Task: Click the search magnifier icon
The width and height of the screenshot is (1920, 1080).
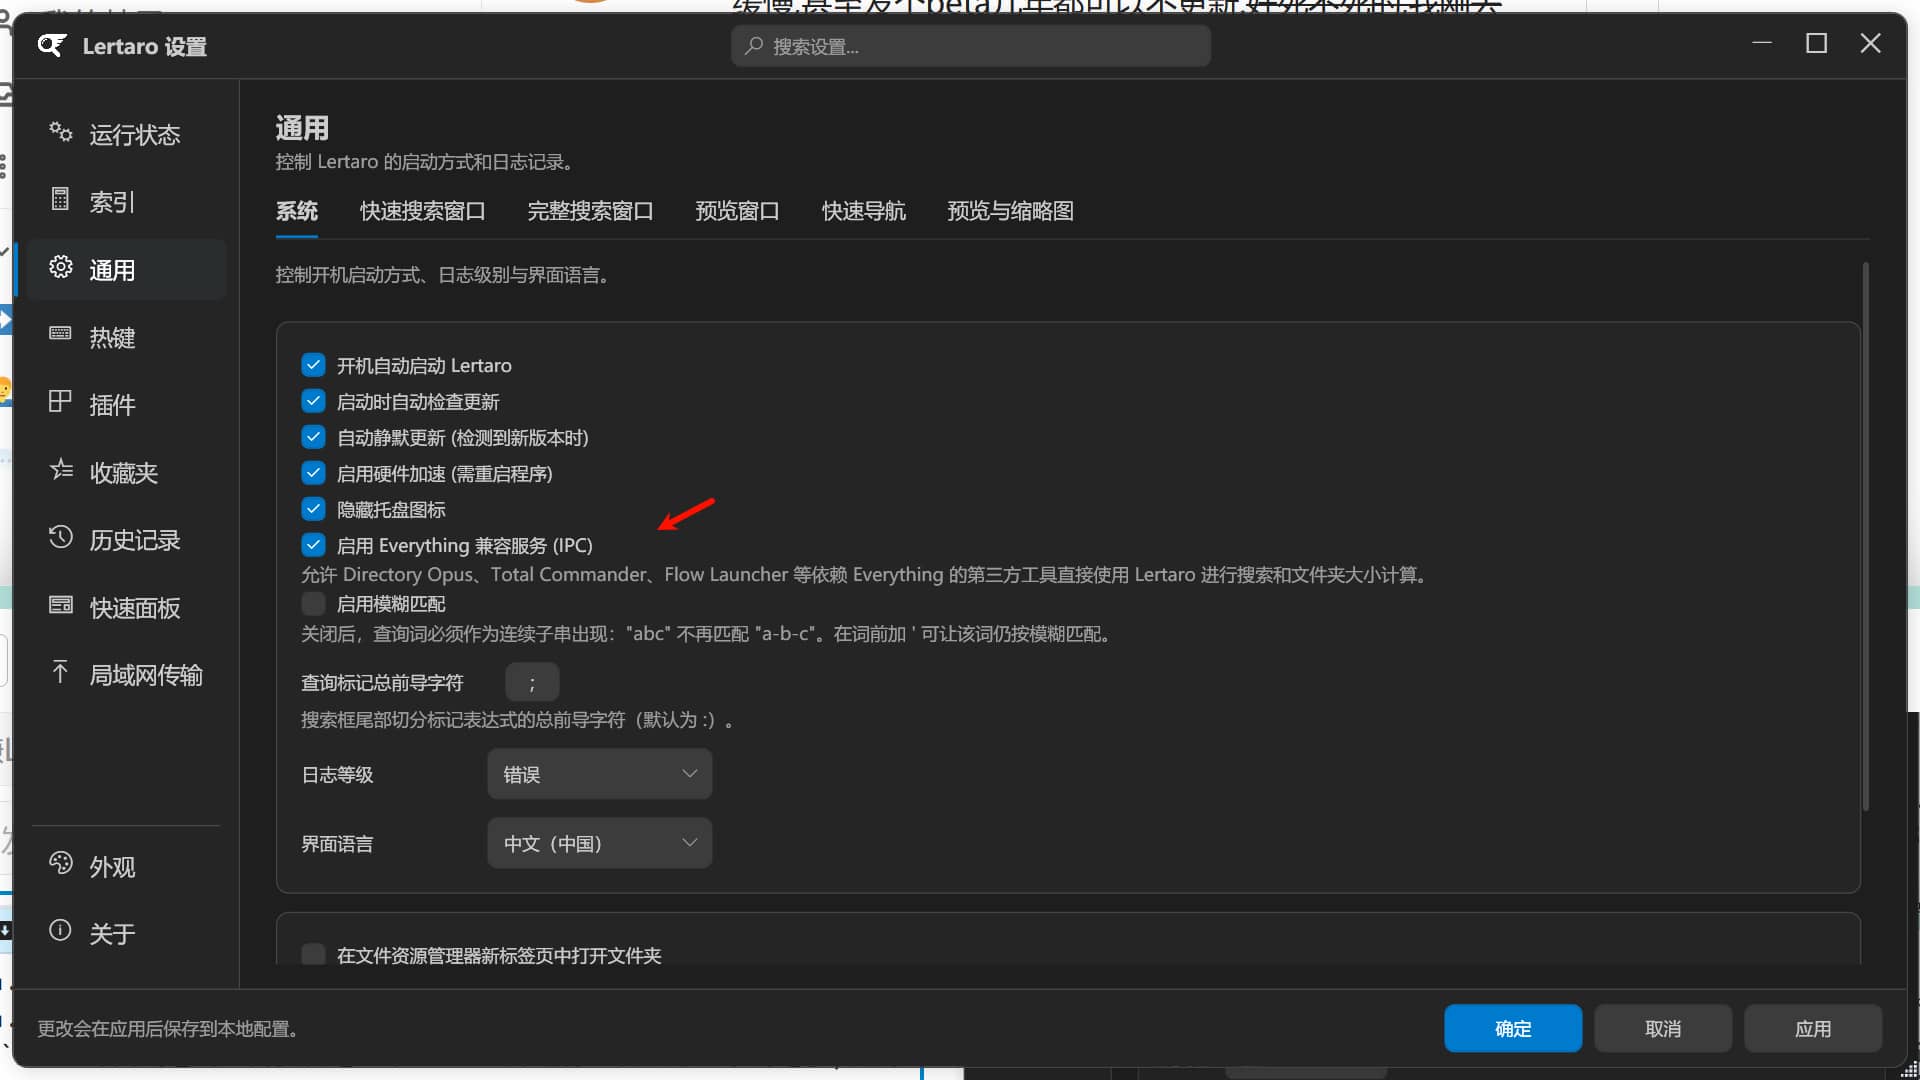Action: (x=754, y=46)
